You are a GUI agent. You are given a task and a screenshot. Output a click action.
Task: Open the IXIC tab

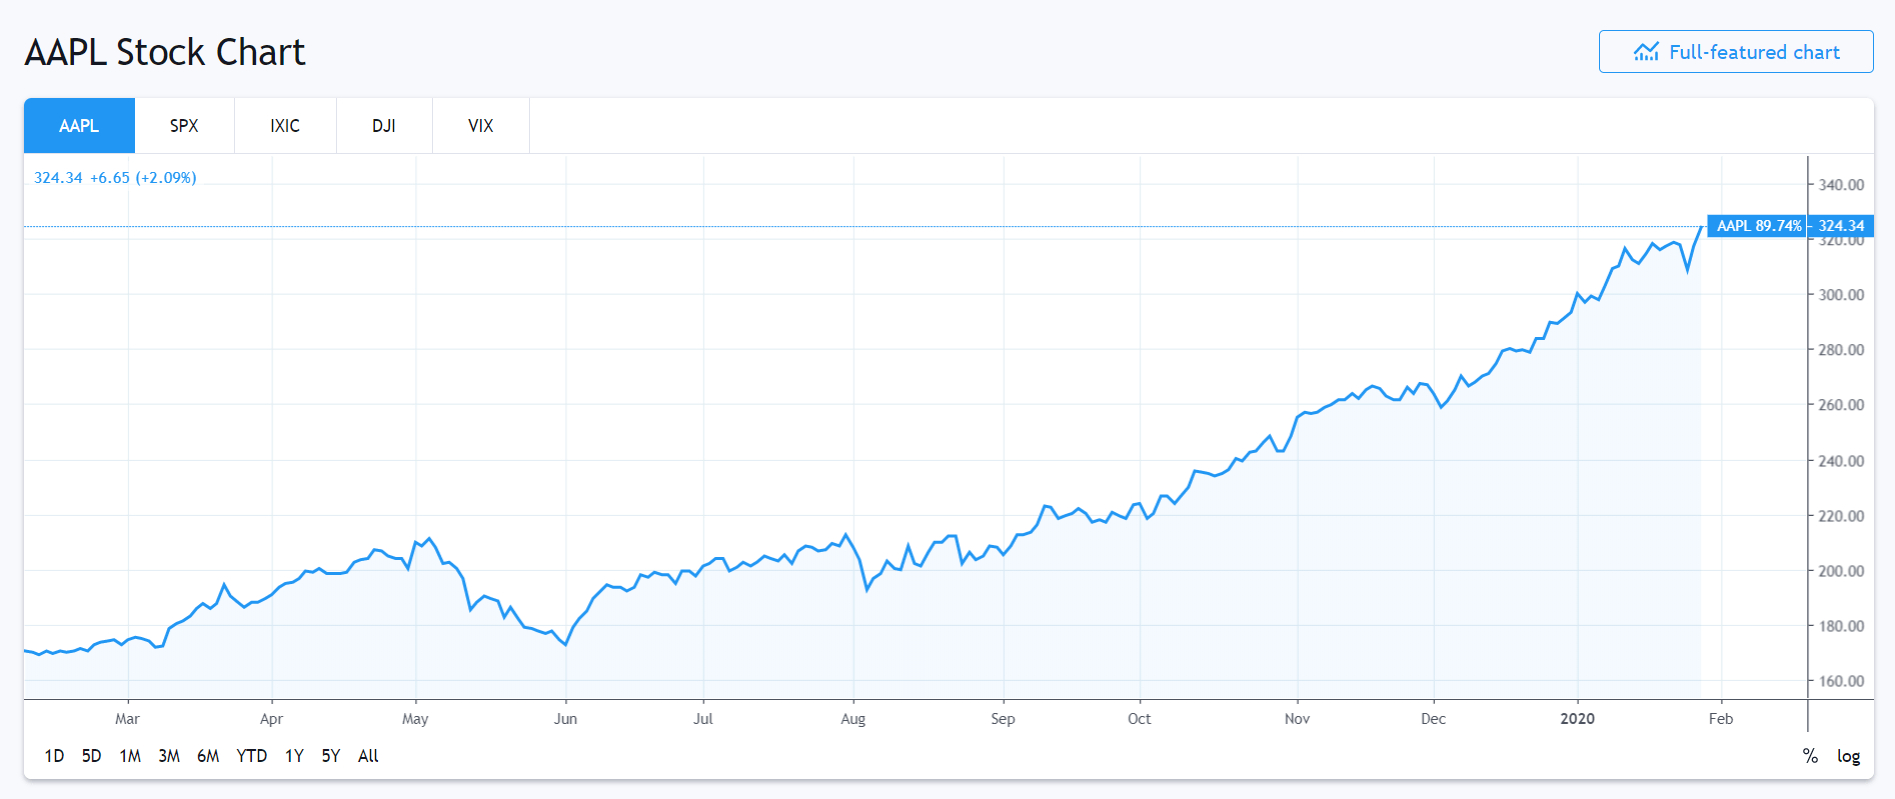pos(285,126)
